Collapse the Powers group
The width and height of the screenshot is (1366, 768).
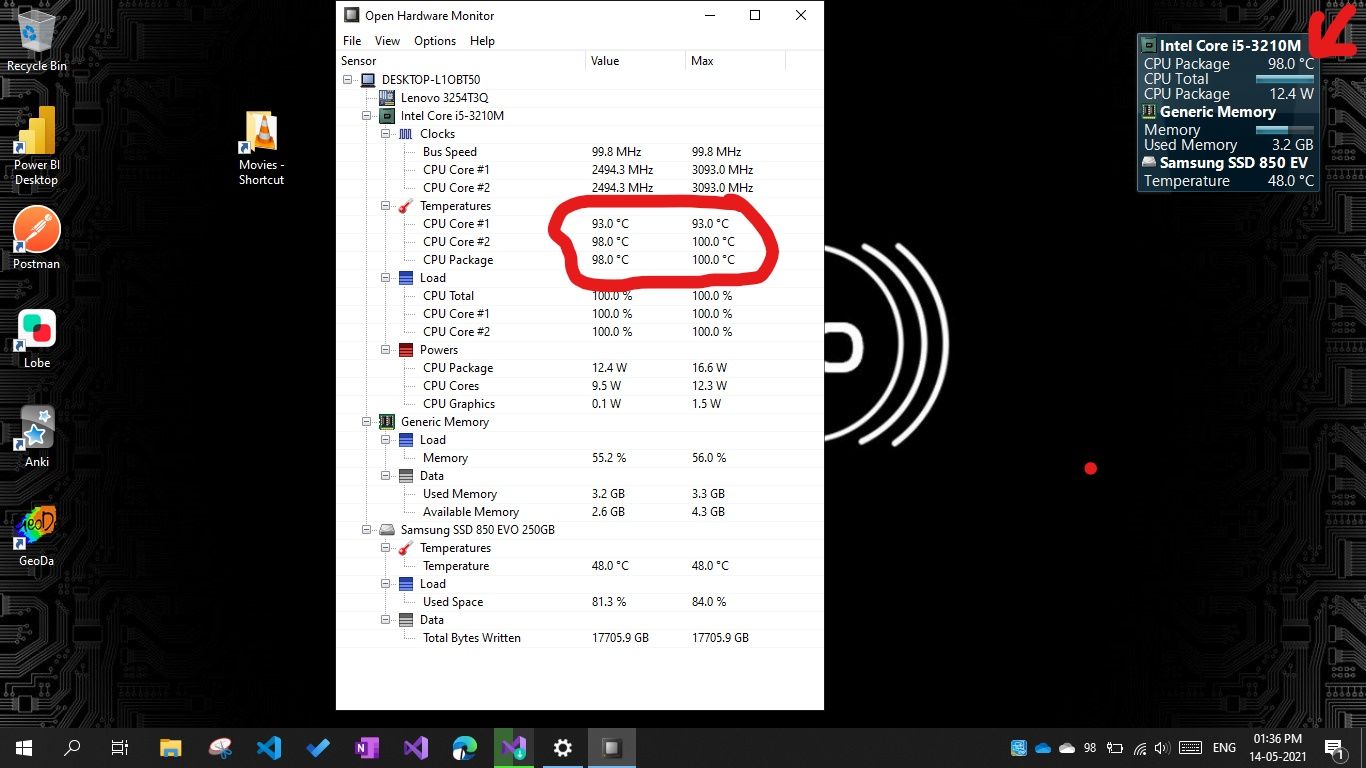point(386,350)
